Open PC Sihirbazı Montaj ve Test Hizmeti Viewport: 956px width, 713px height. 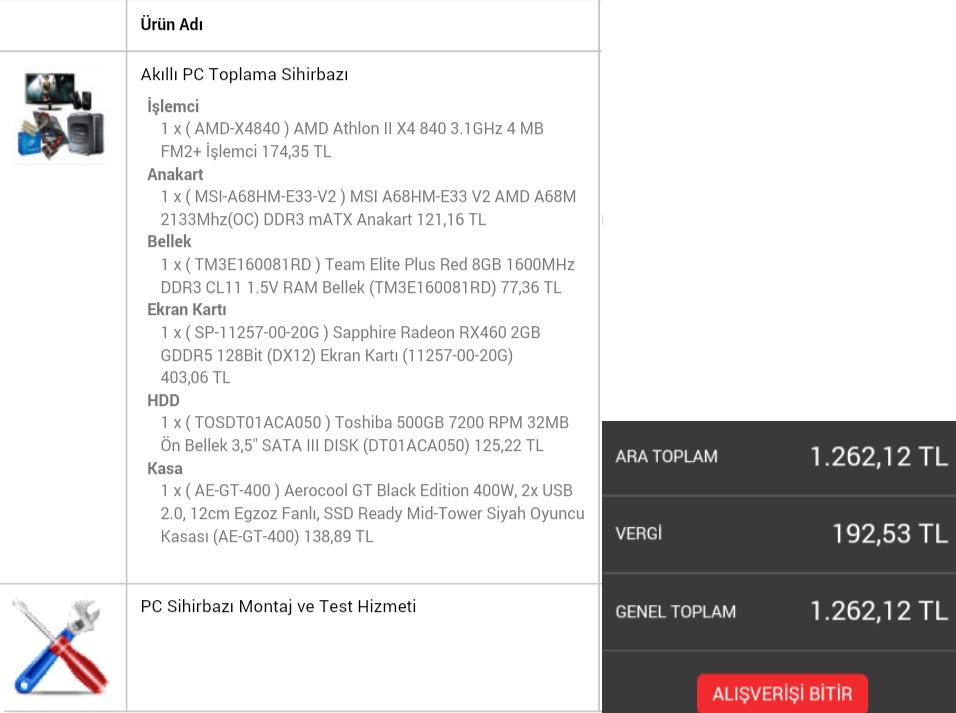278,606
